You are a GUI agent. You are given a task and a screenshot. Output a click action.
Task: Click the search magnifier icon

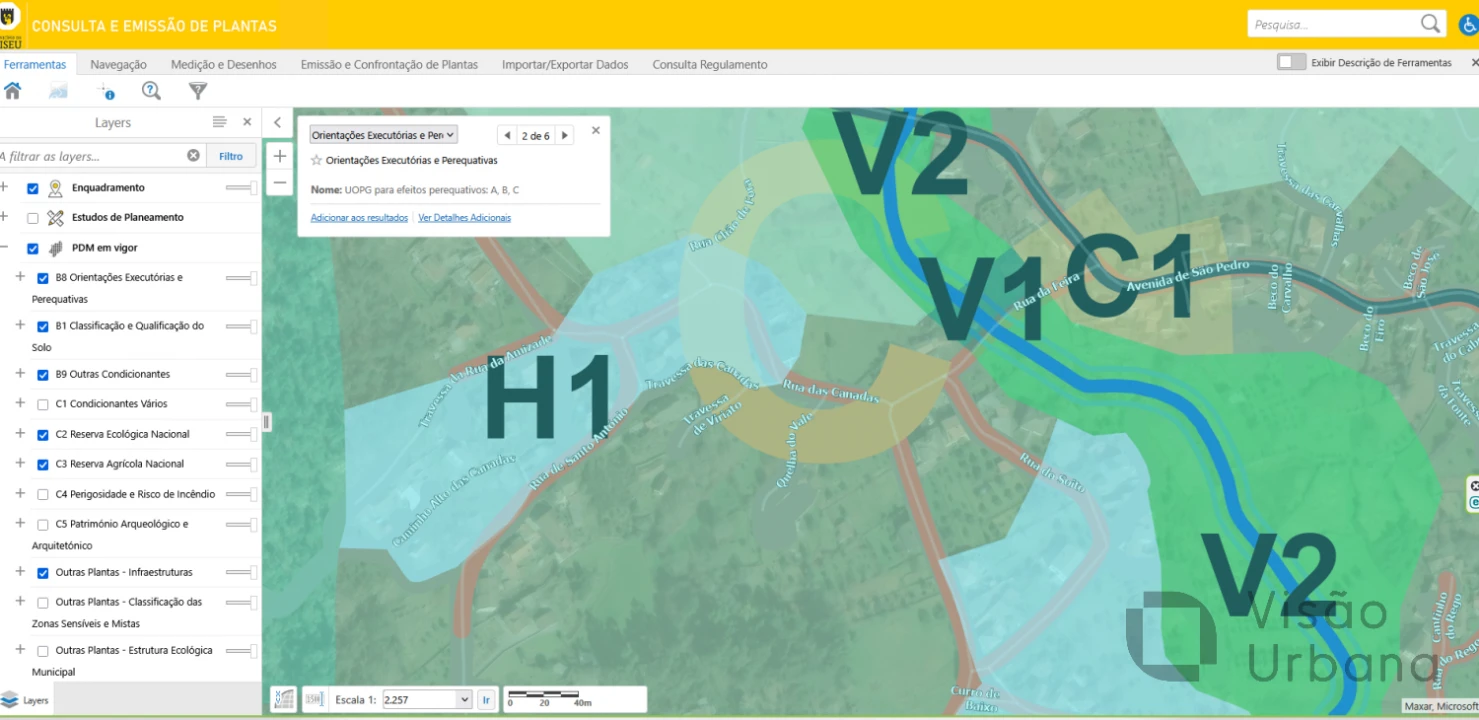click(1431, 24)
